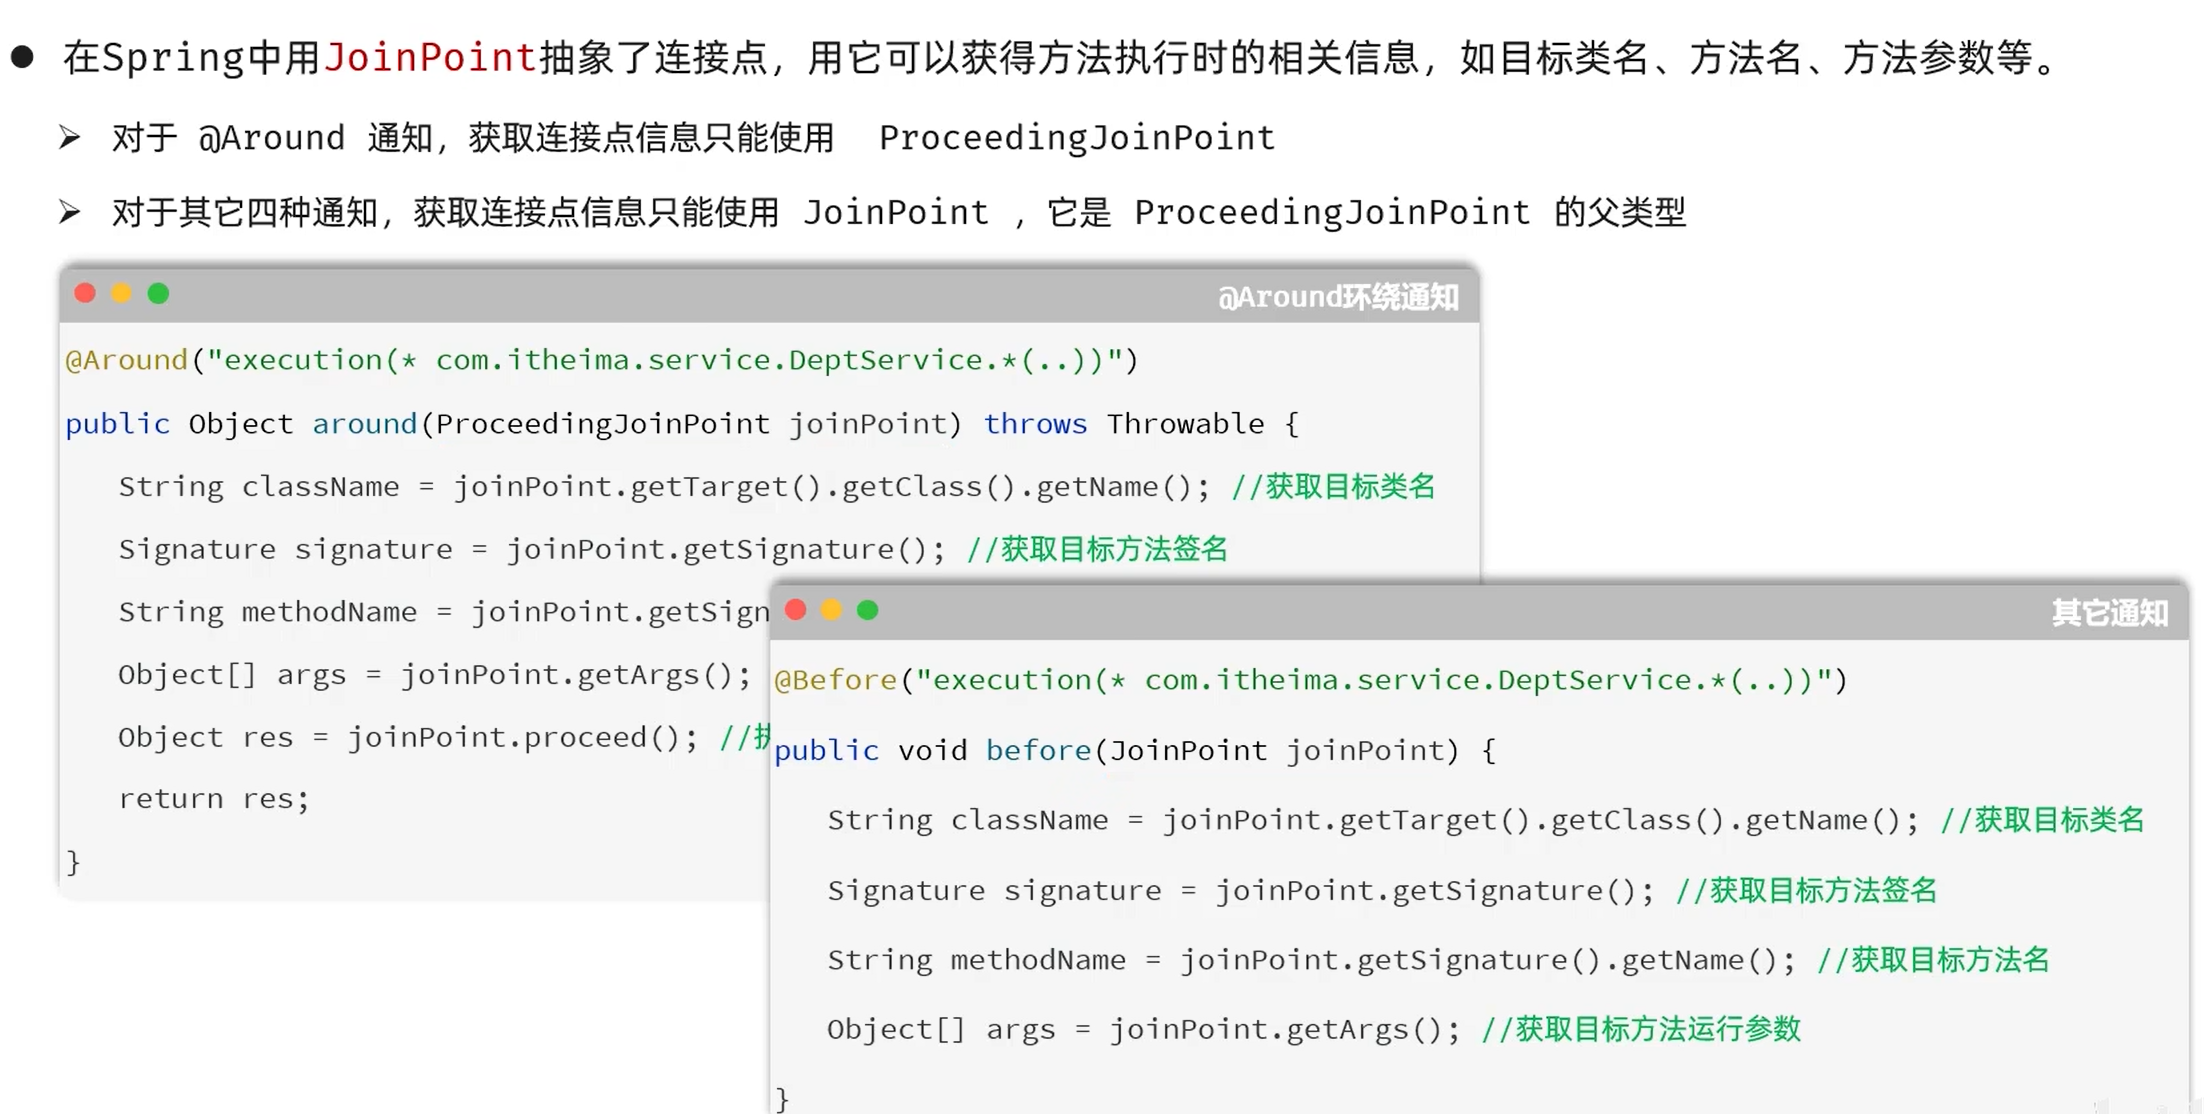Click the 其它通知 window title
2204x1114 pixels.
[x=2109, y=612]
